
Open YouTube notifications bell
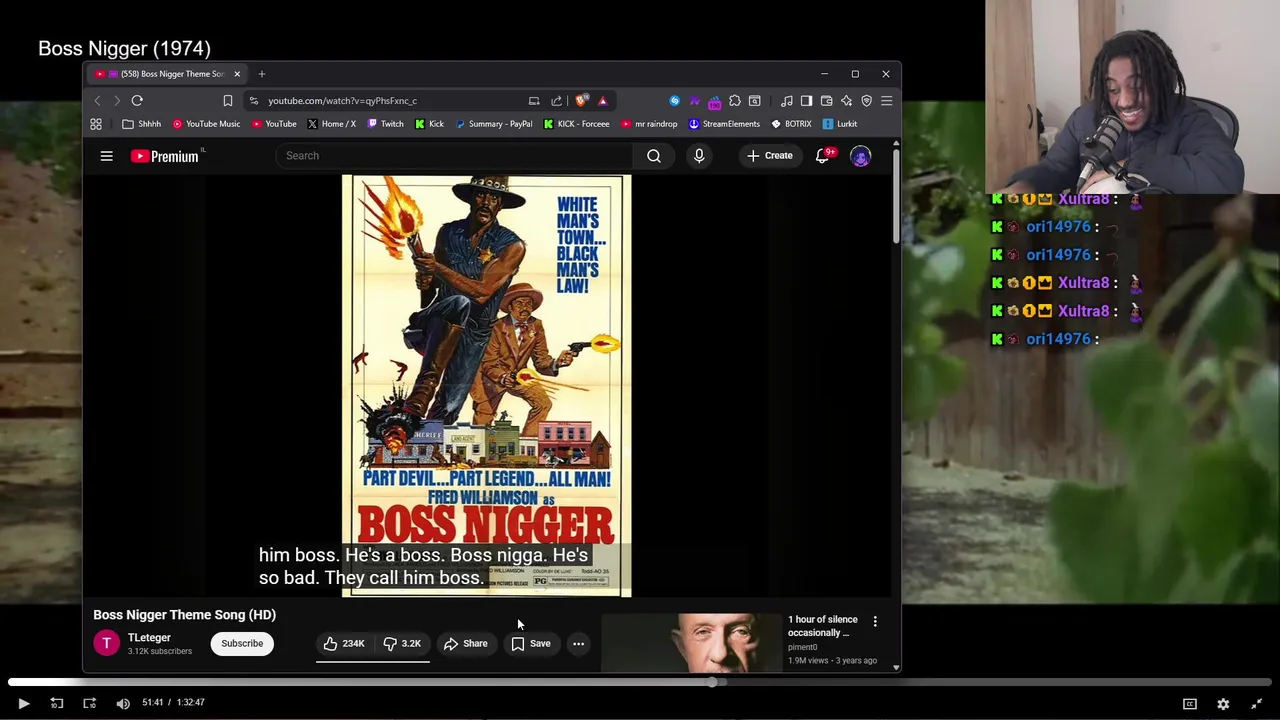click(x=823, y=156)
